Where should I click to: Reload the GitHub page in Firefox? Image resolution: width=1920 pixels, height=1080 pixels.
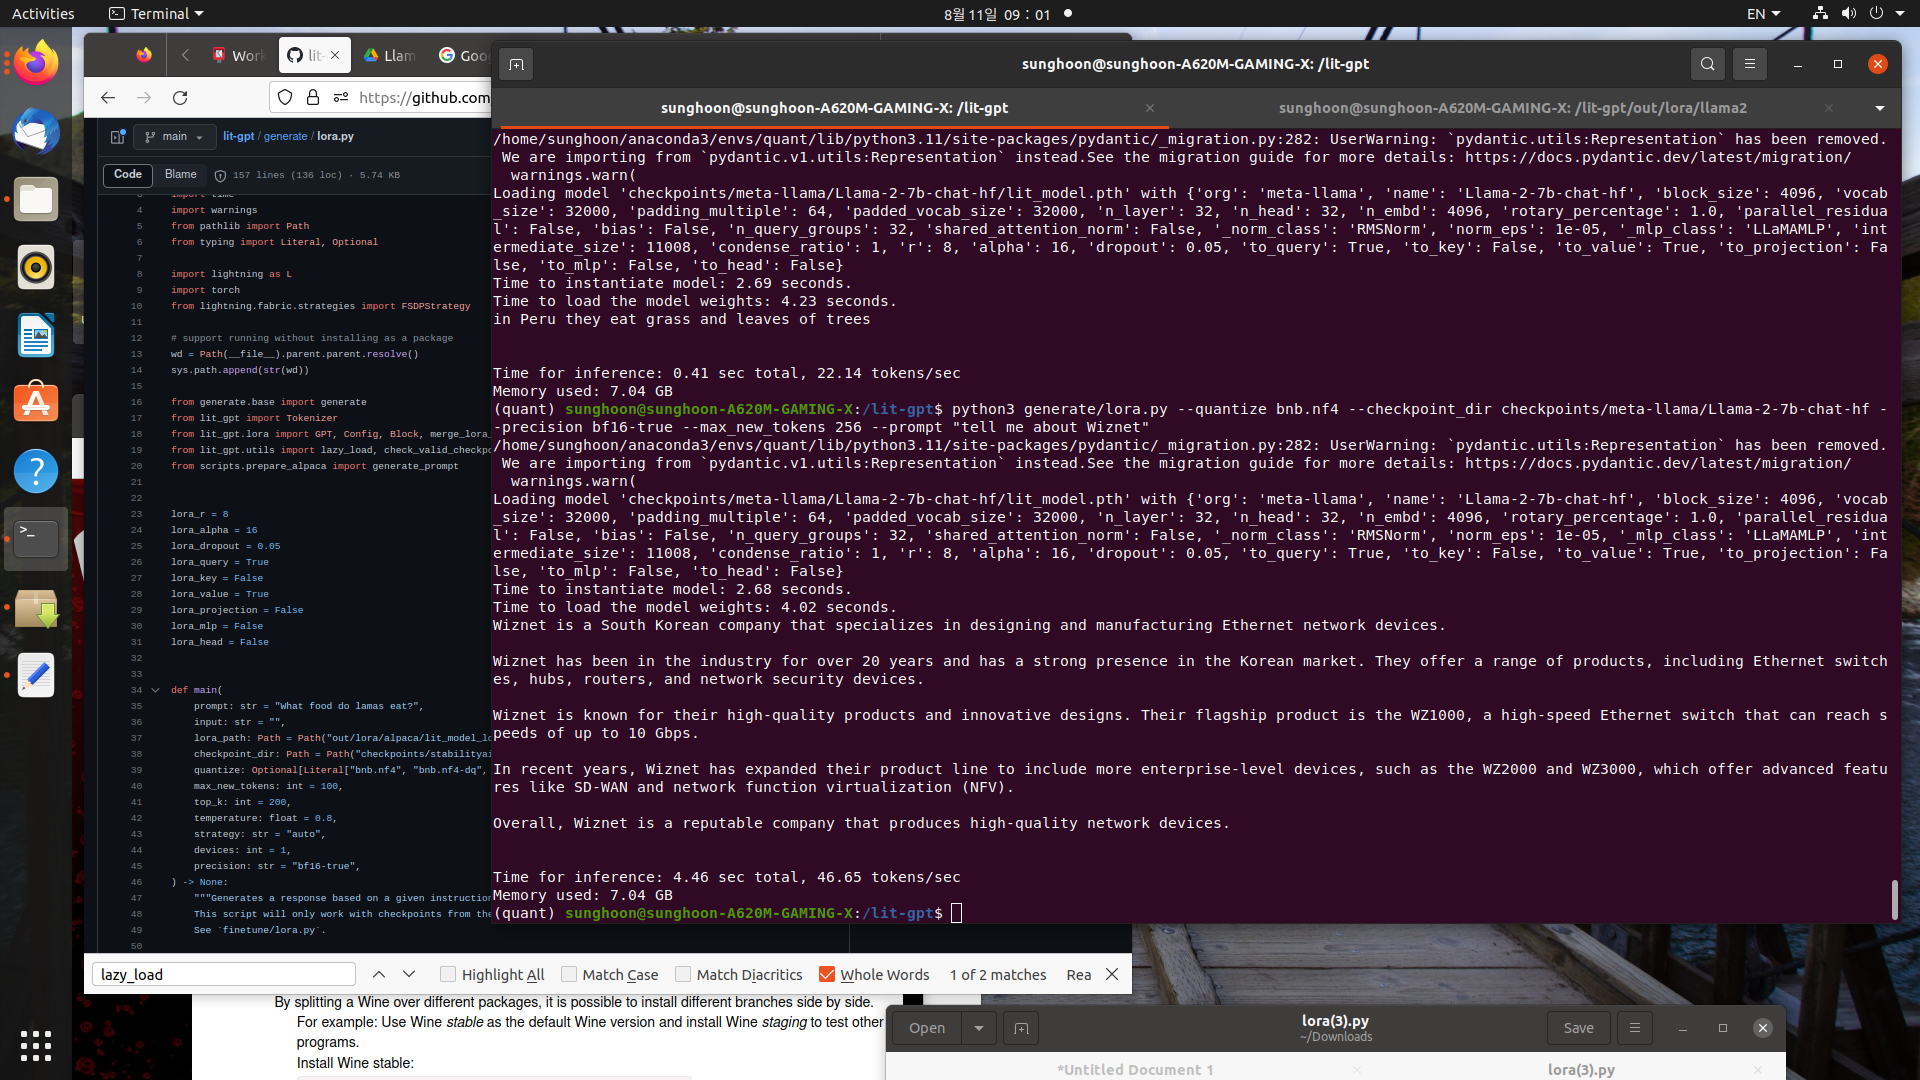click(180, 97)
